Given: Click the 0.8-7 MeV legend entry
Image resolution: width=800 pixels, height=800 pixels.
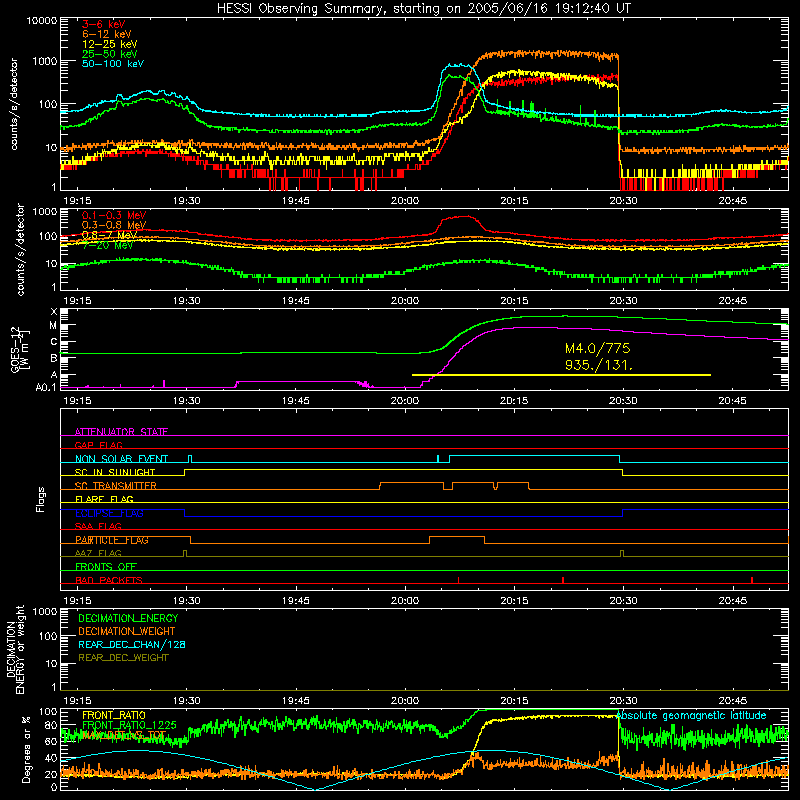Looking at the screenshot, I should coord(109,235).
